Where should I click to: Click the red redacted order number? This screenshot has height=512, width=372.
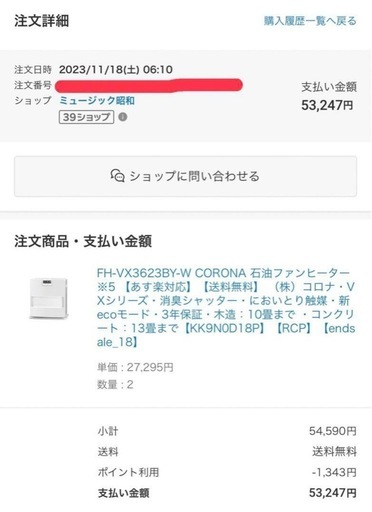click(148, 85)
